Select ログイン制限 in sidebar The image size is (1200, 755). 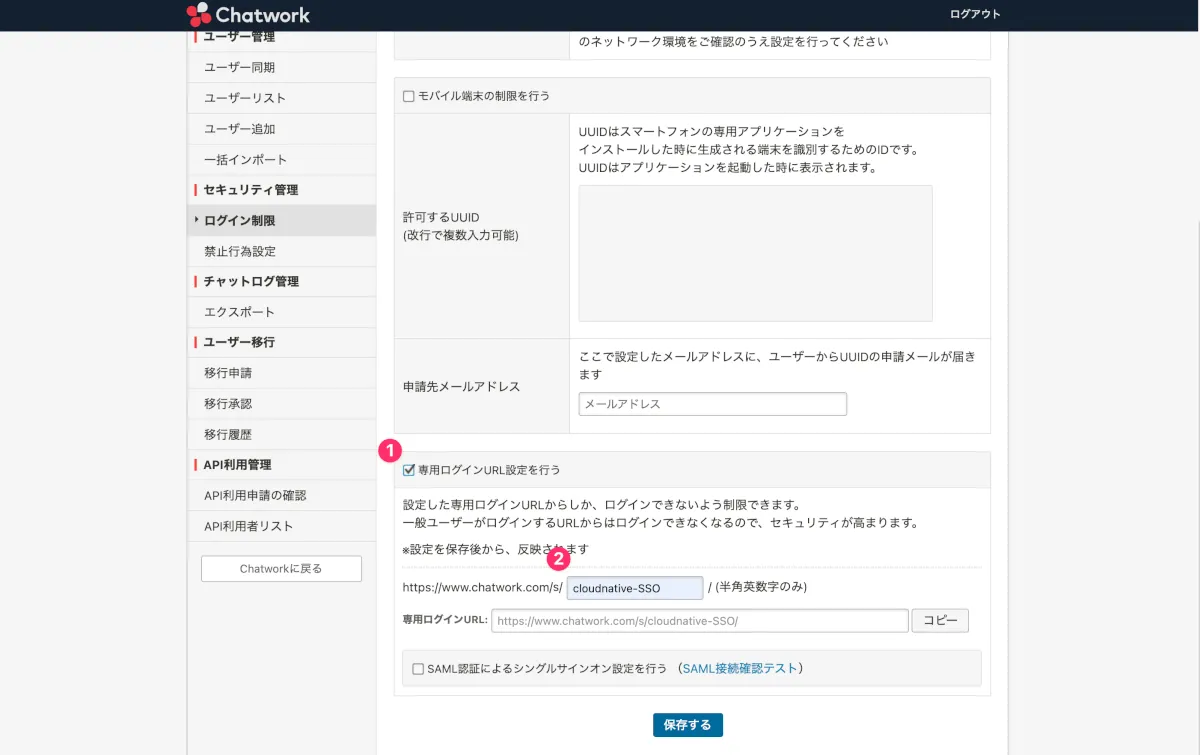[x=239, y=221]
